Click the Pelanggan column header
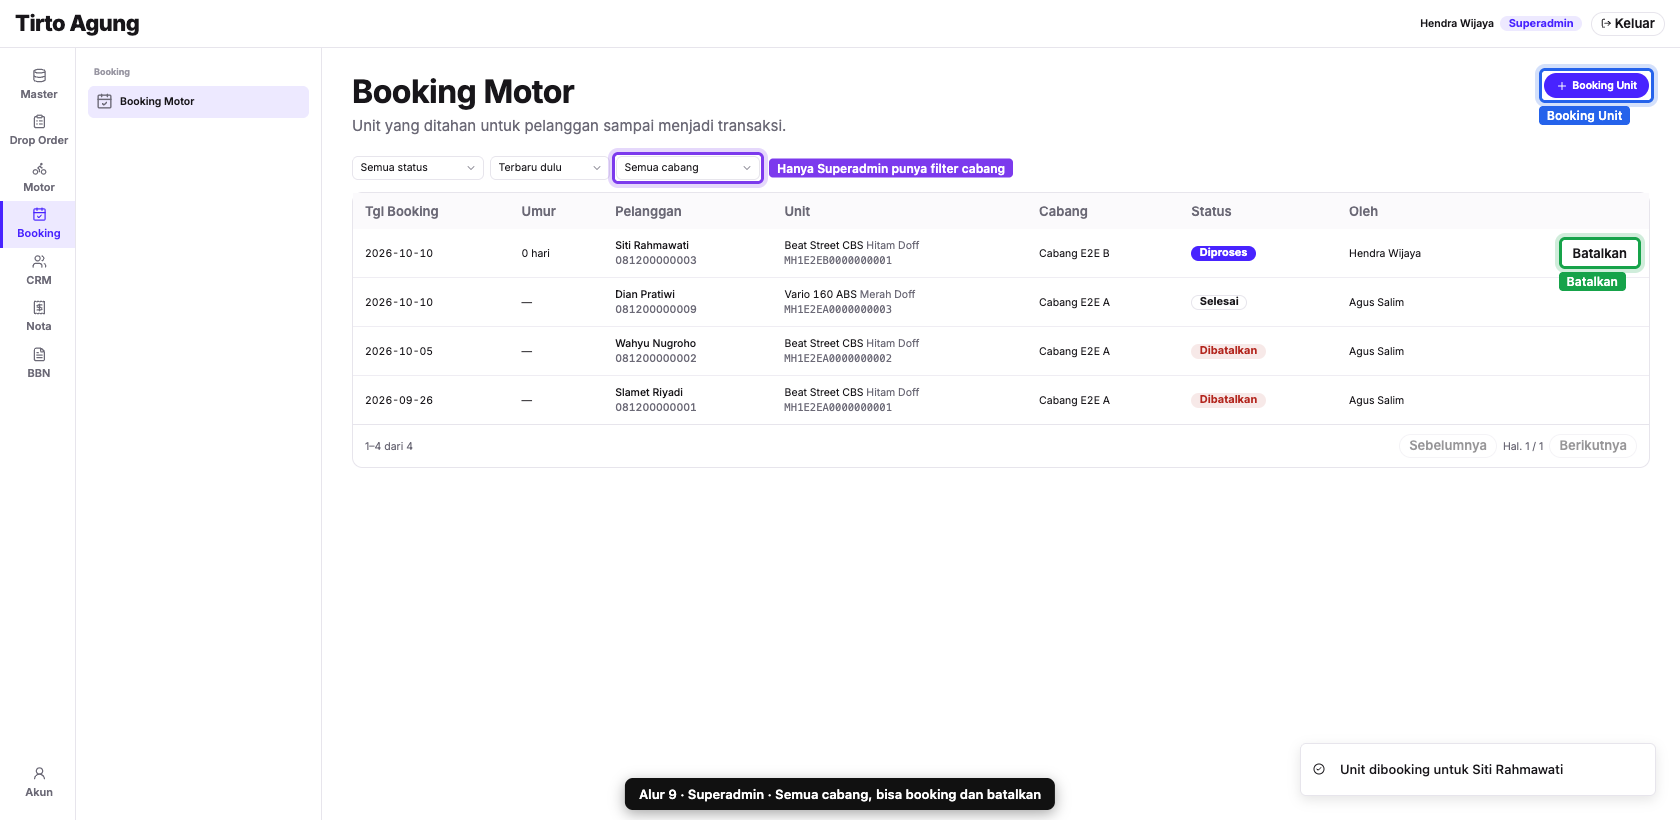Viewport: 1680px width, 820px height. click(648, 212)
